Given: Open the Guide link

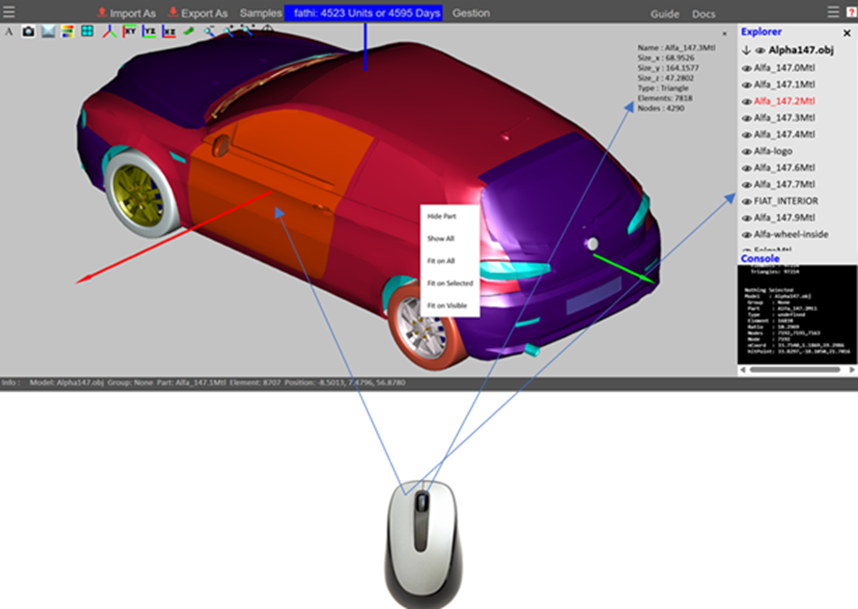Looking at the screenshot, I should tap(664, 14).
